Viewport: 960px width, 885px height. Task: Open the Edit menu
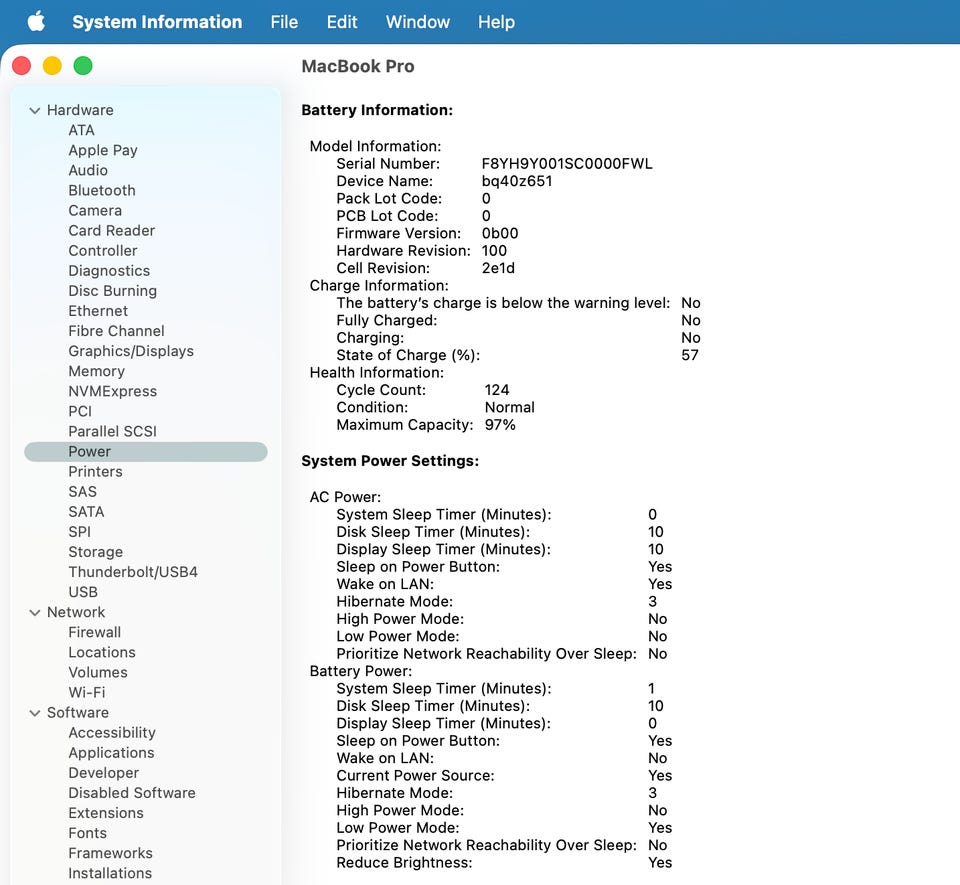[x=342, y=22]
